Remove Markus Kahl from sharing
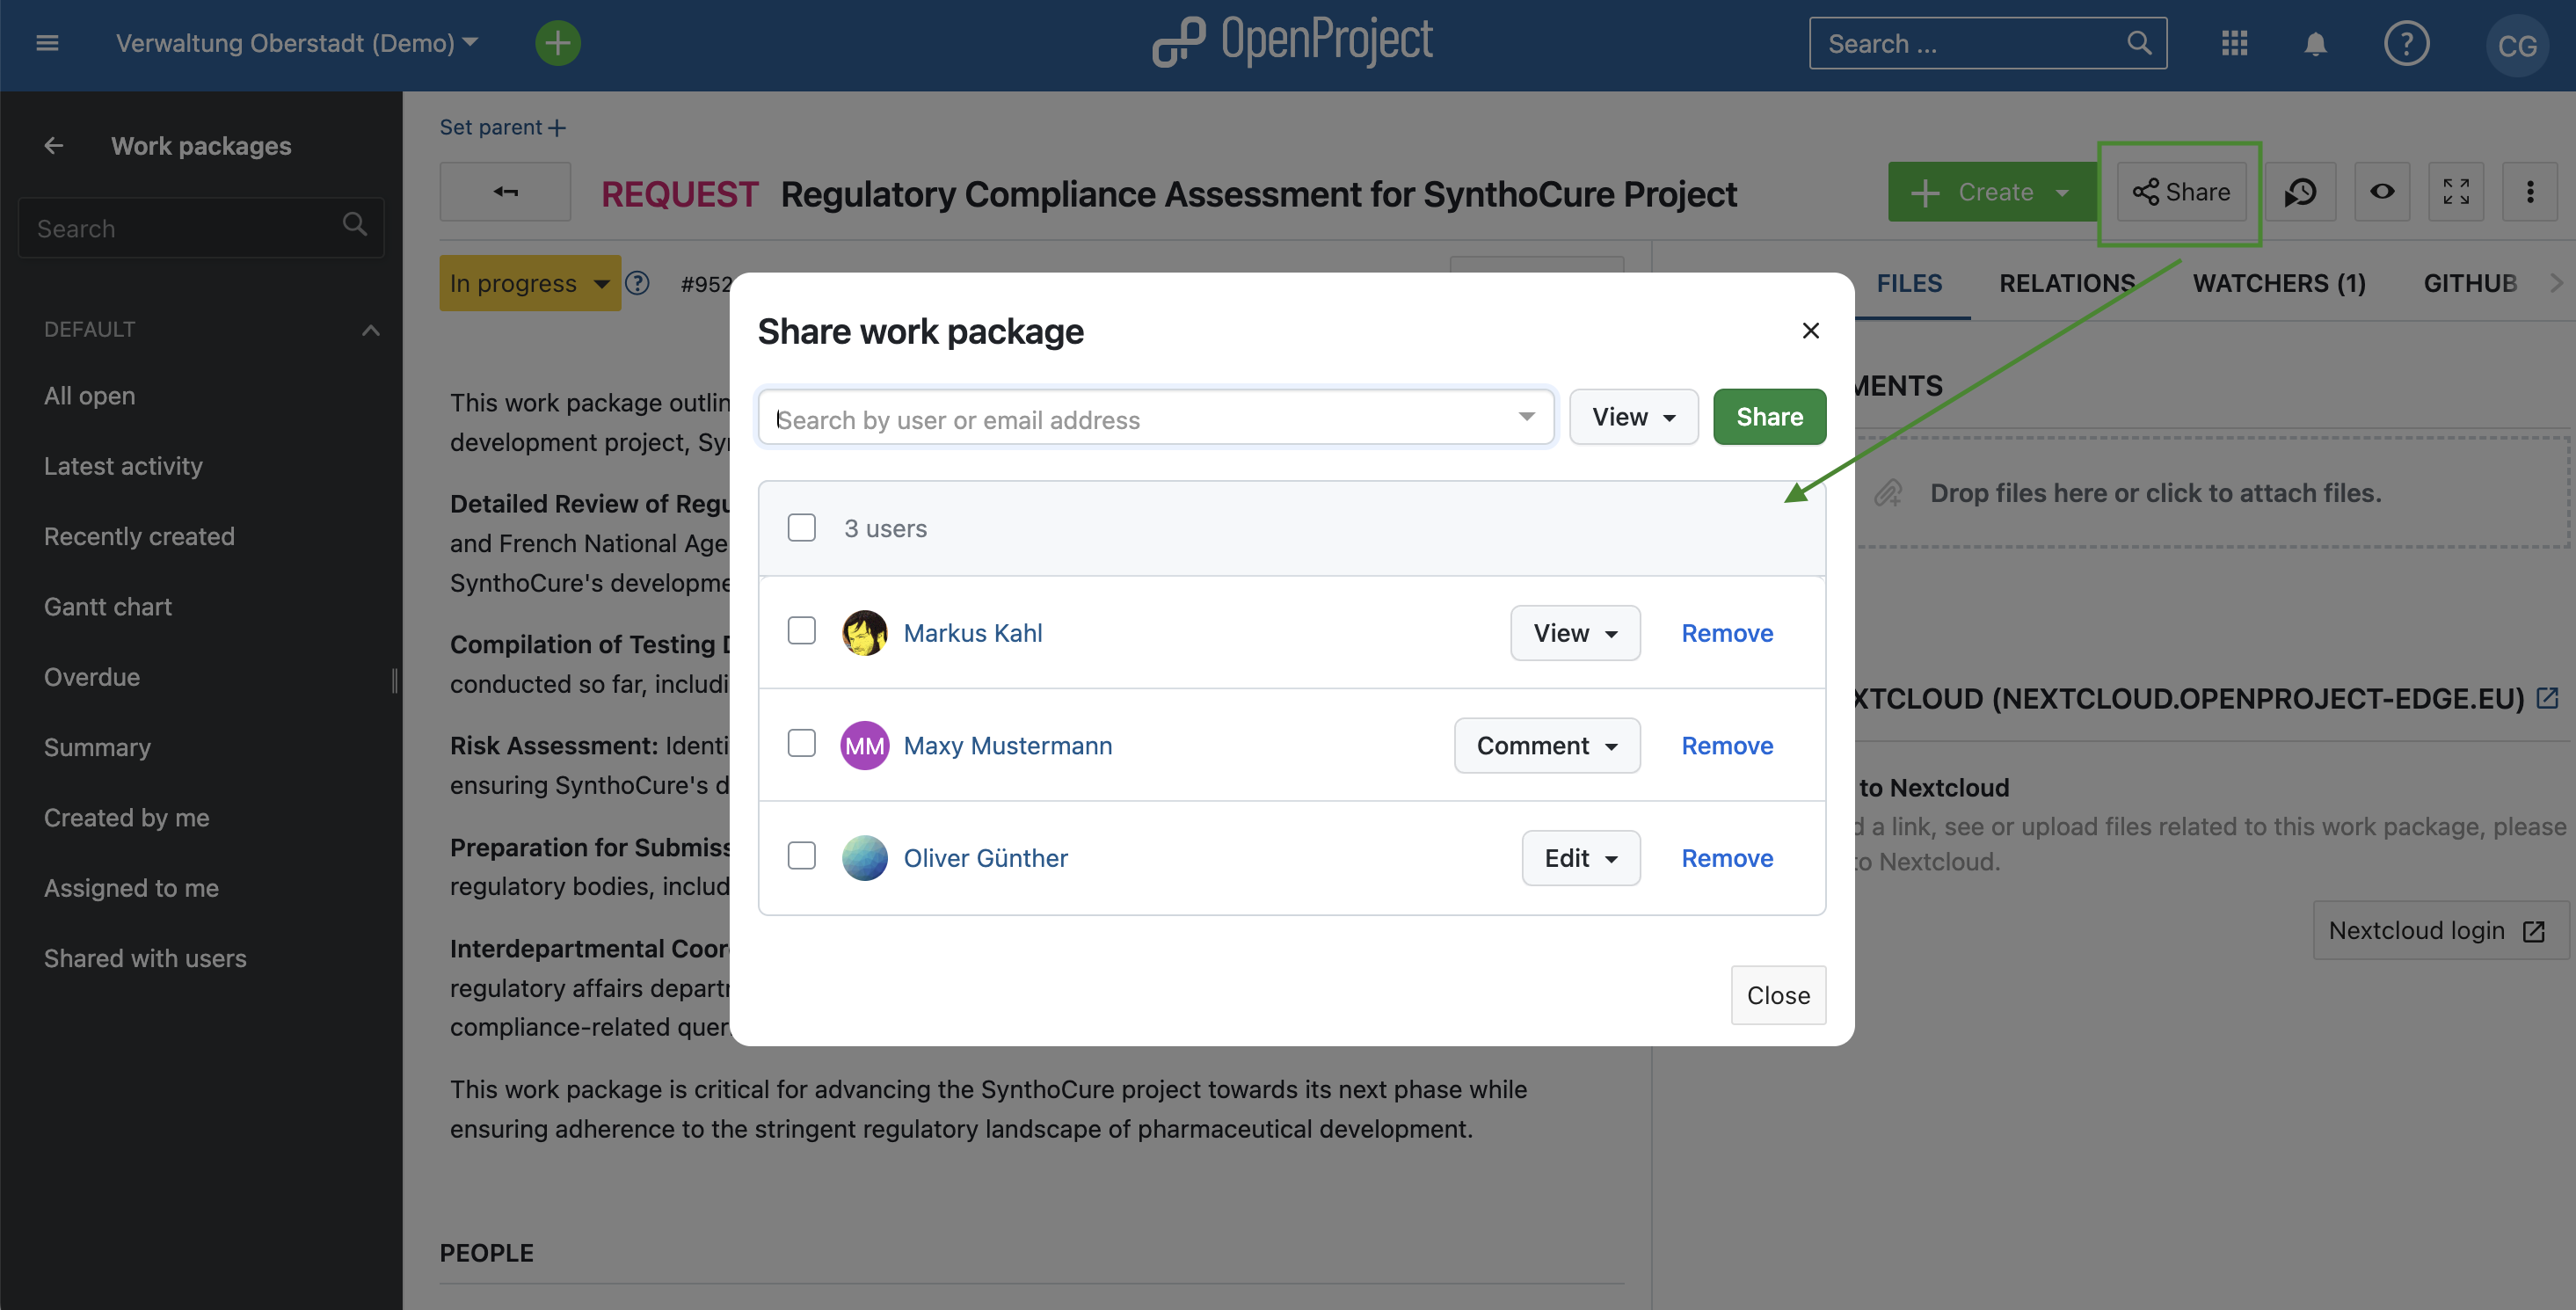The image size is (2576, 1310). pos(1726,632)
